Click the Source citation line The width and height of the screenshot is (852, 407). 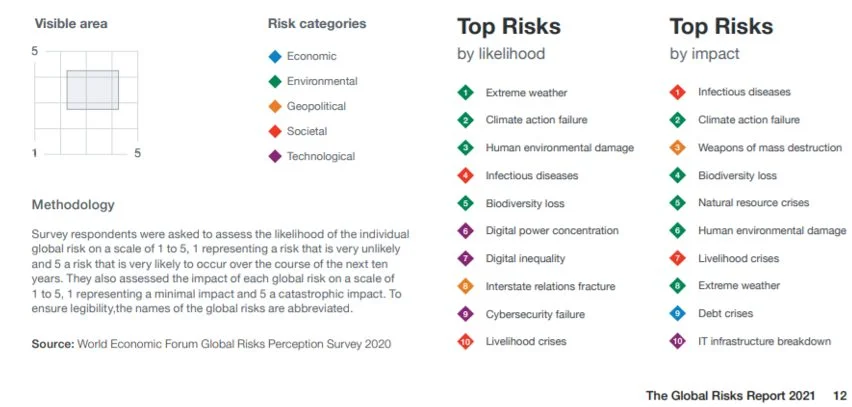(211, 344)
